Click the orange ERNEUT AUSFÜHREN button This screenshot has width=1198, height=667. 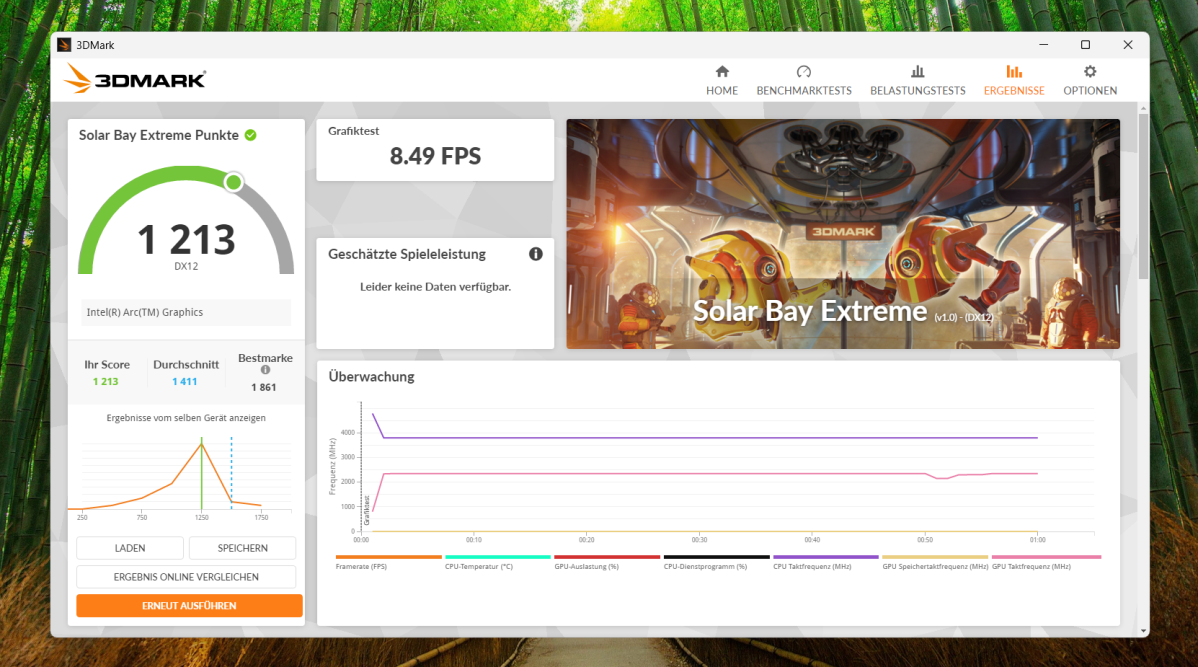pyautogui.click(x=189, y=606)
